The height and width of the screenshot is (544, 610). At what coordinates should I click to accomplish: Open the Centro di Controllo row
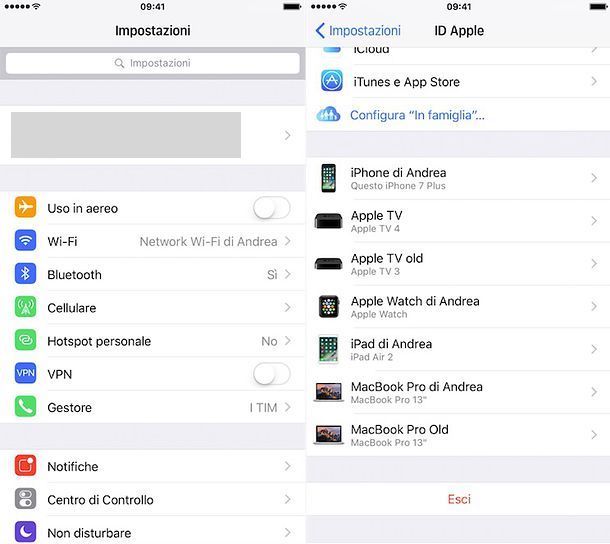pyautogui.click(x=152, y=499)
